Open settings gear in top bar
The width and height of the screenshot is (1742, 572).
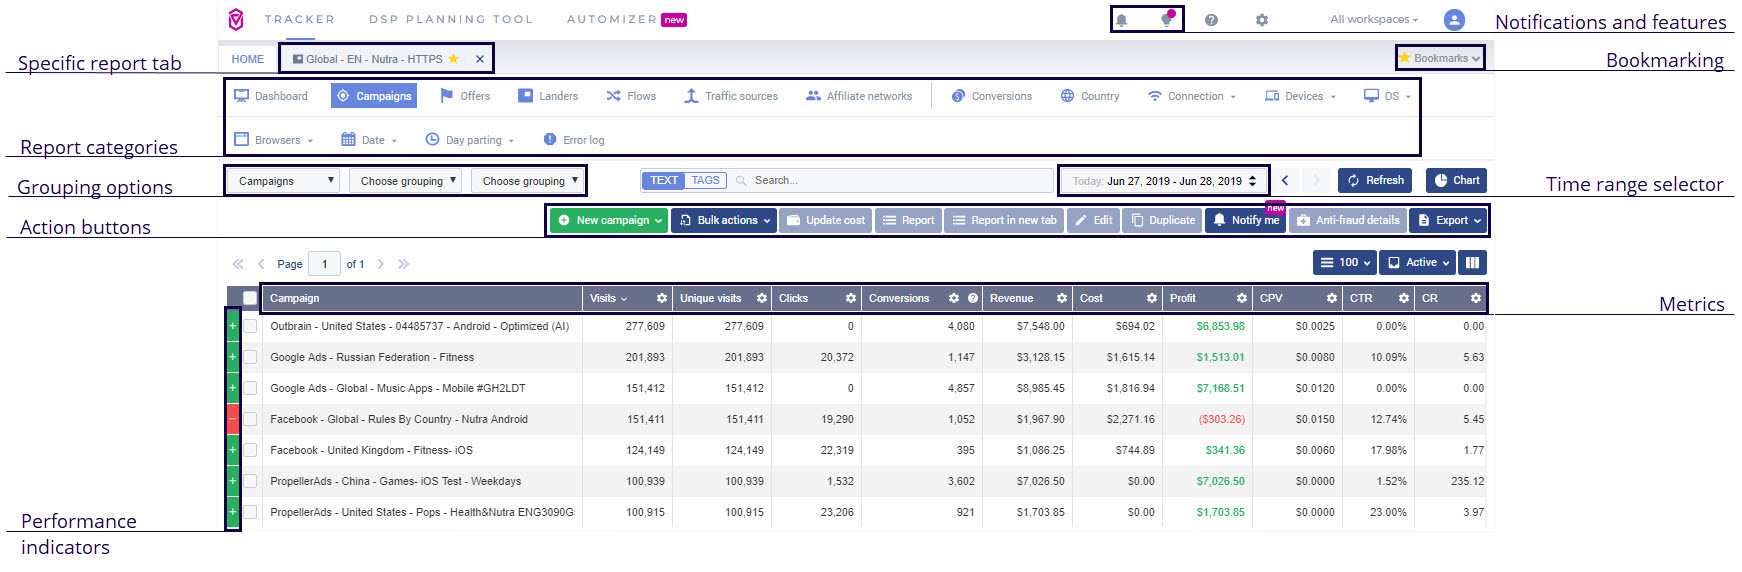1262,20
